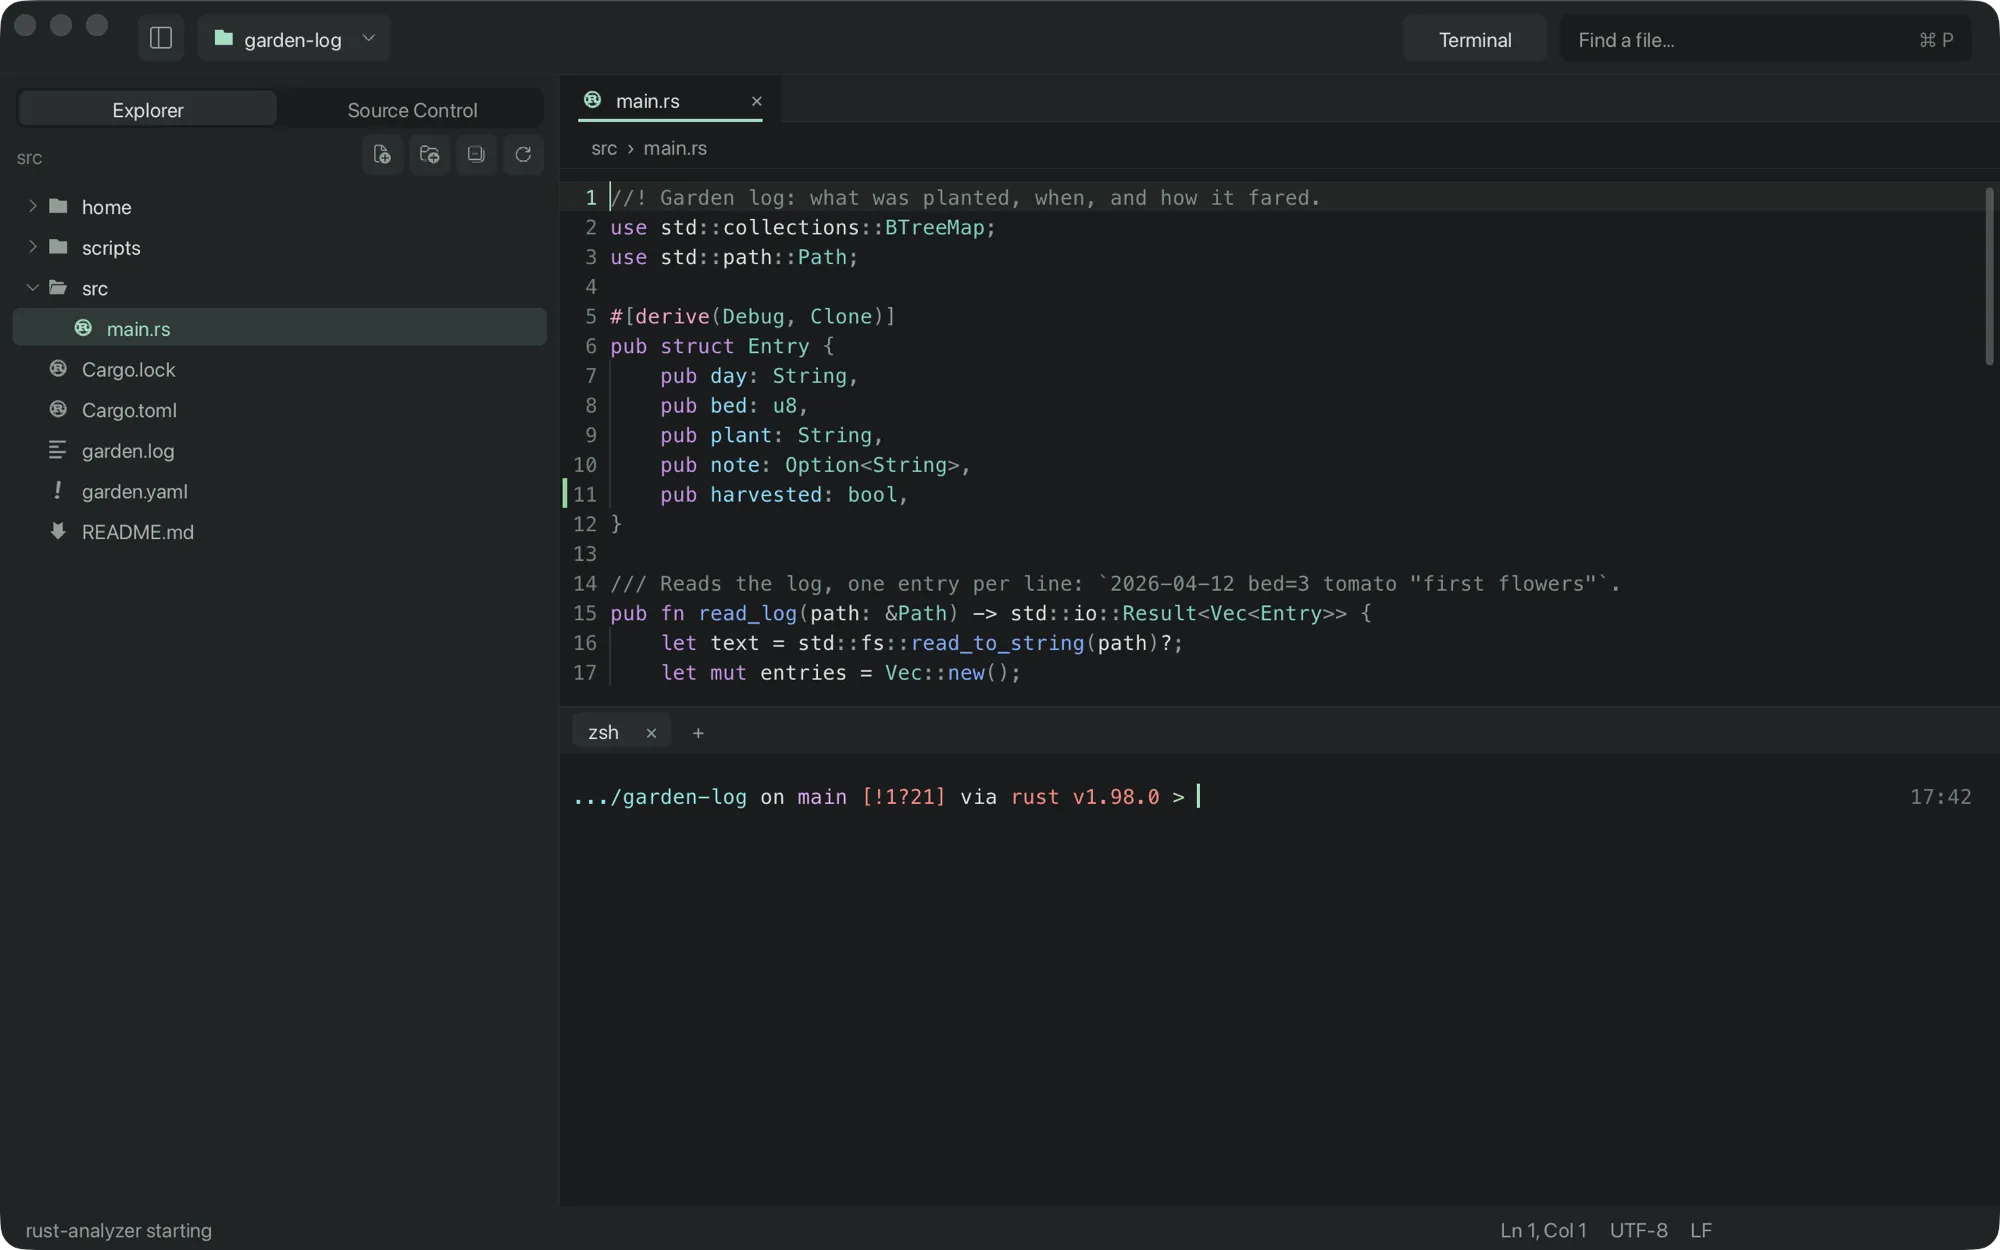The height and width of the screenshot is (1250, 2000).
Task: Open Cargo.toml in the file tree
Action: tap(279, 410)
